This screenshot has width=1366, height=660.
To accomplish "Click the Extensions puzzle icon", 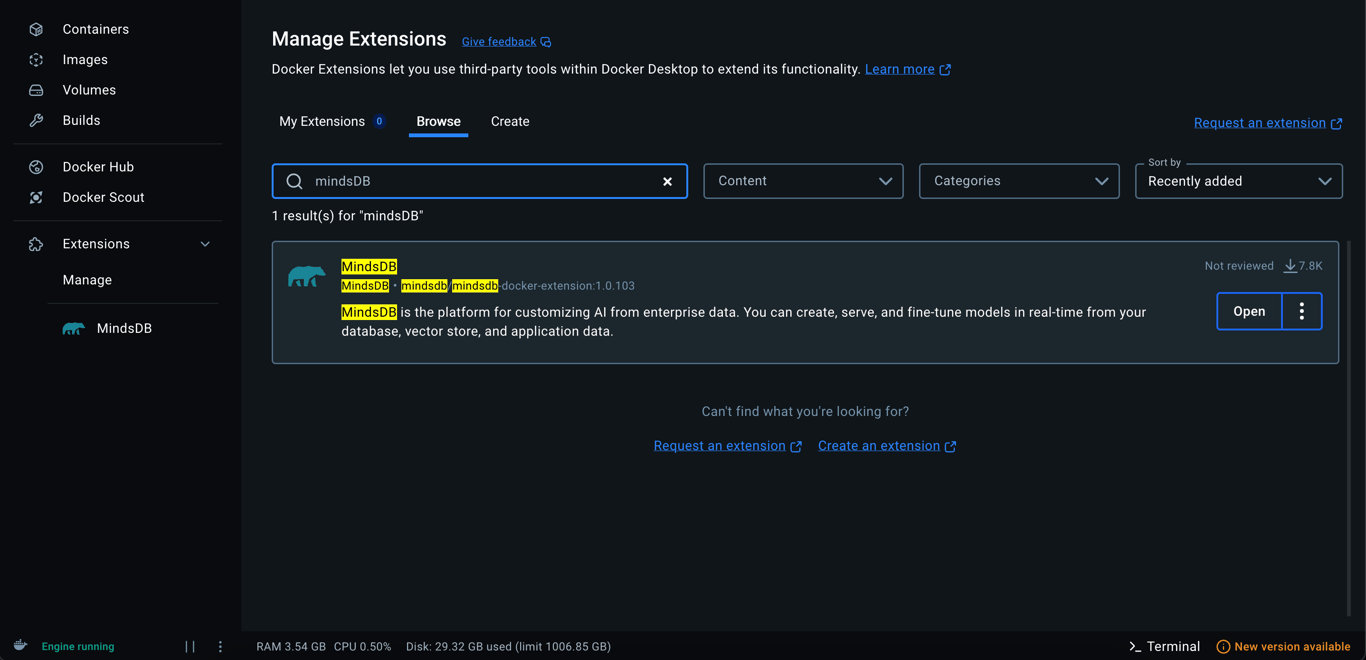I will pyautogui.click(x=36, y=244).
